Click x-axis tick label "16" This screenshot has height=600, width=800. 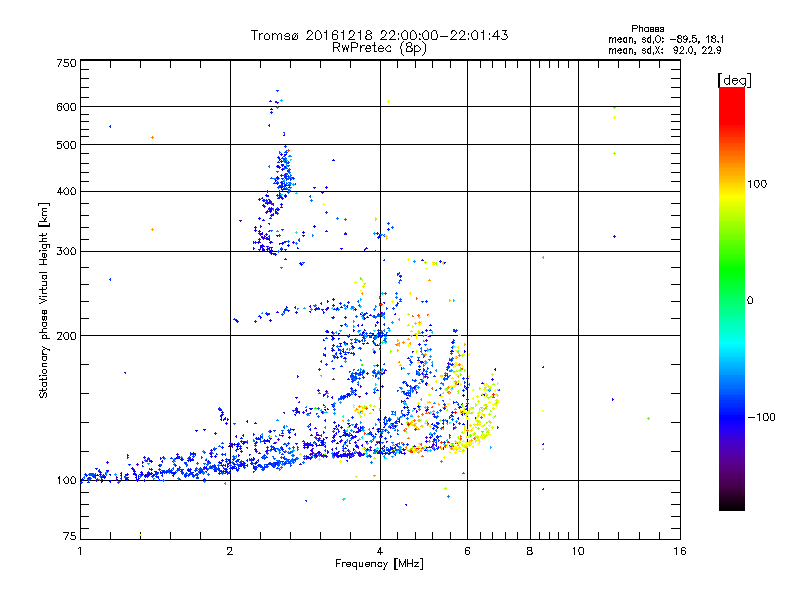click(680, 551)
